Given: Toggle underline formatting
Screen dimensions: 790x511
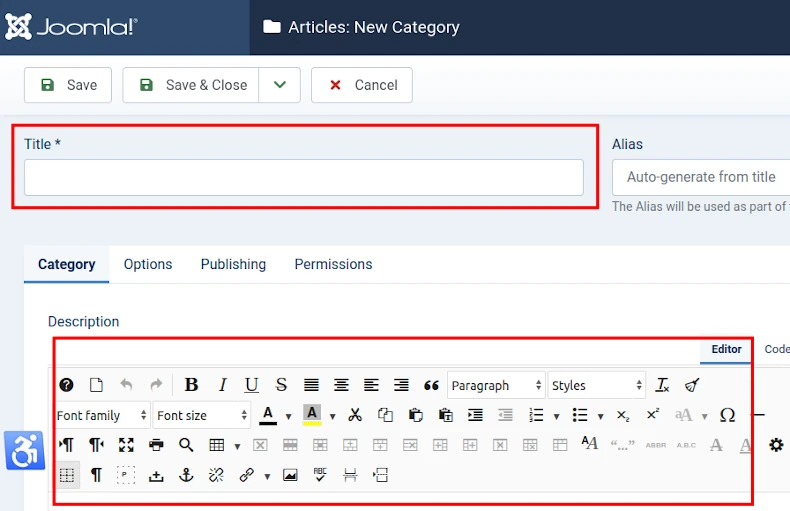Looking at the screenshot, I should tap(251, 385).
